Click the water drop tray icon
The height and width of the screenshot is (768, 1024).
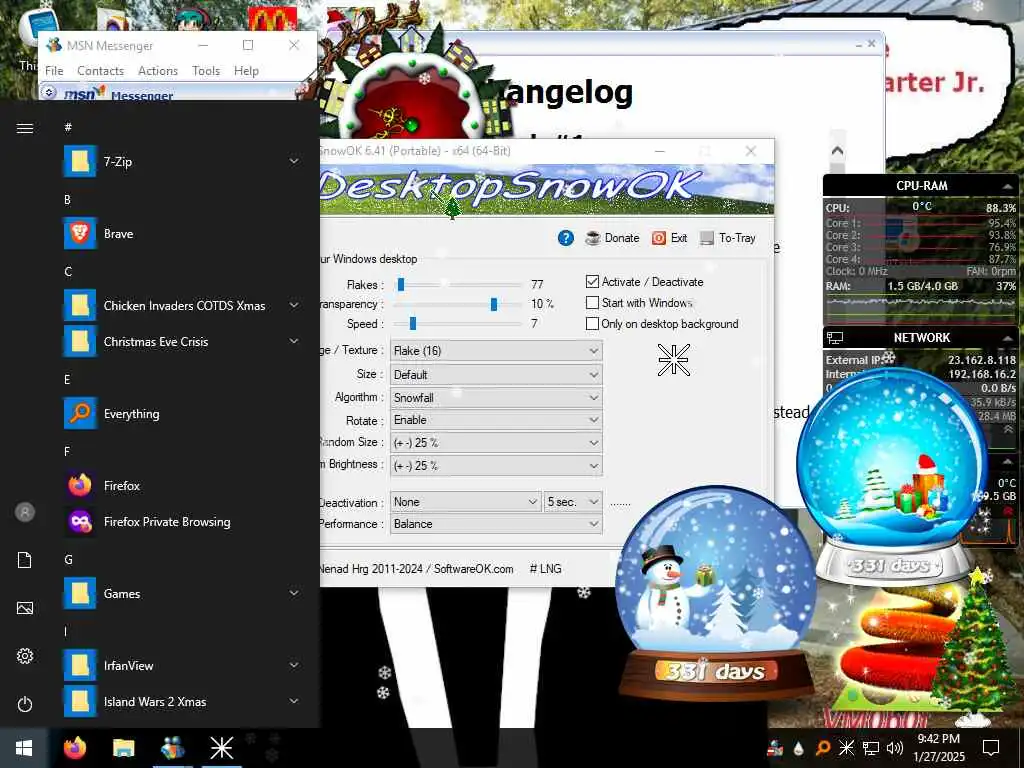point(799,748)
